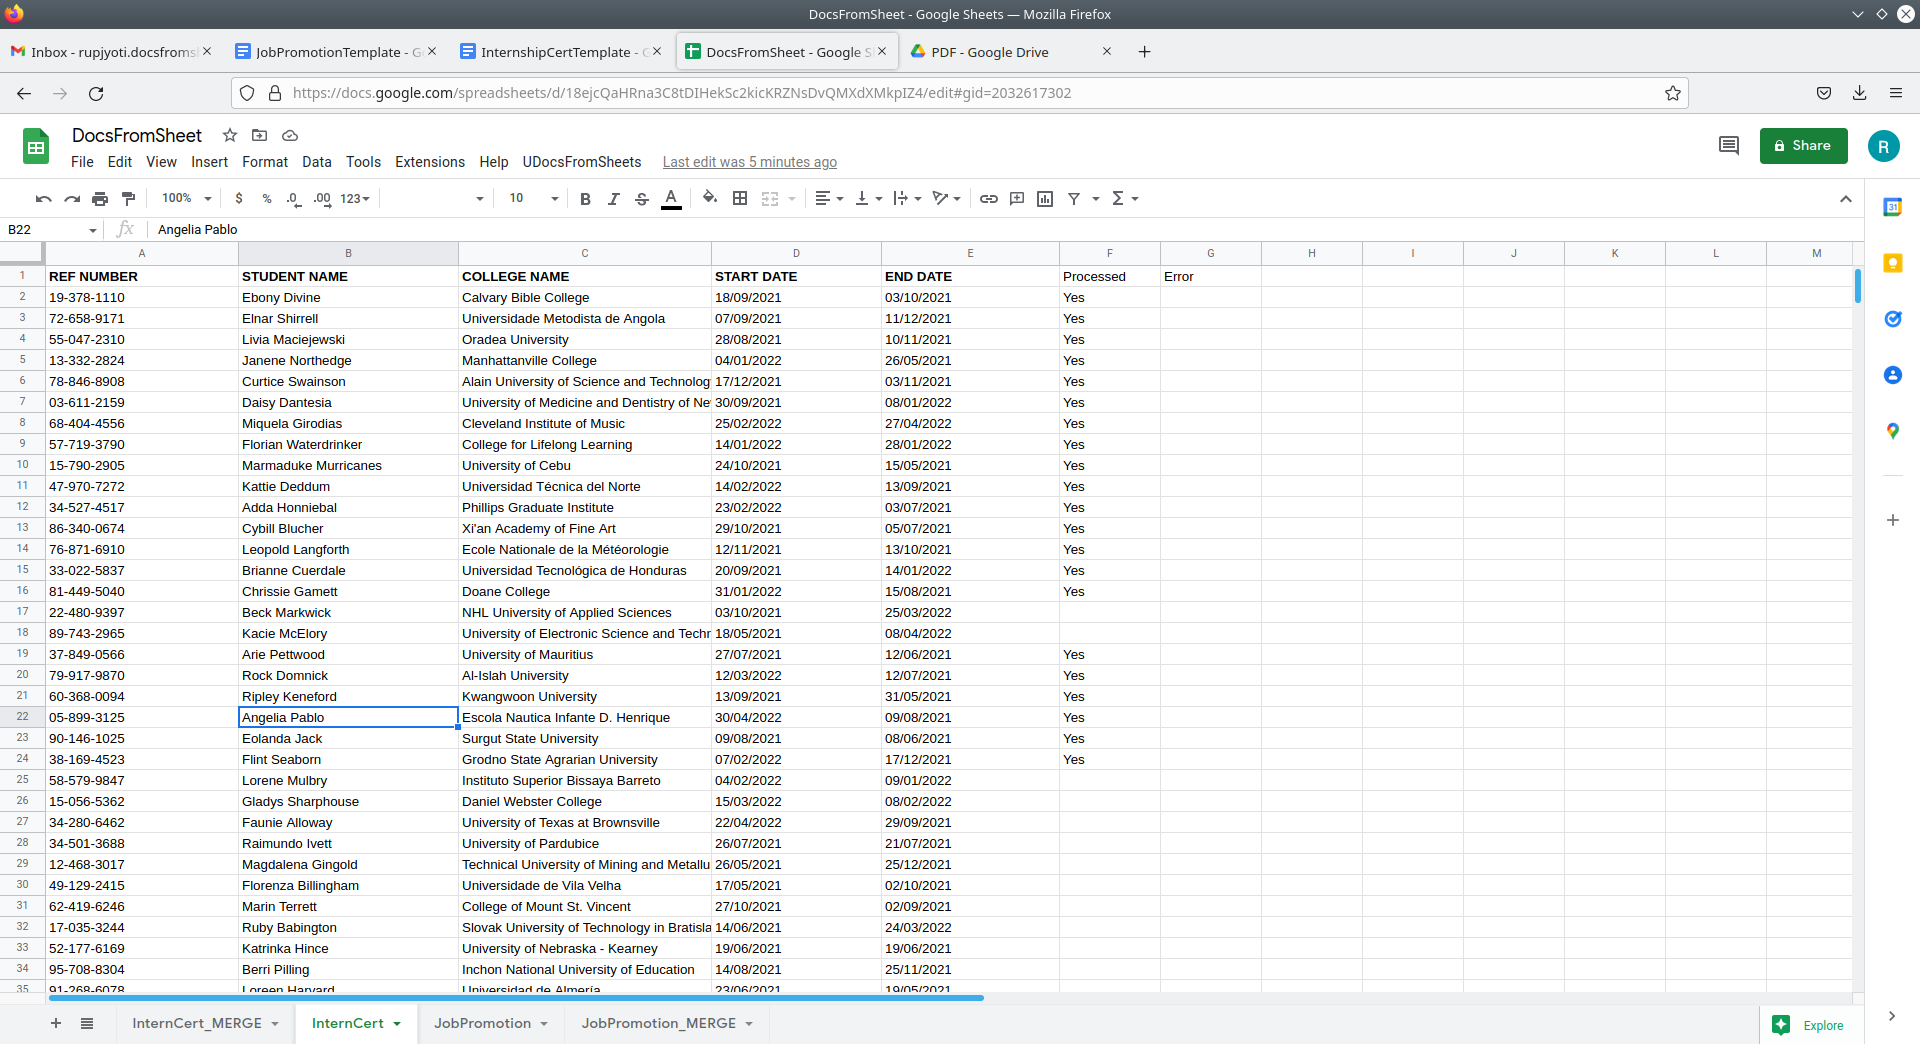Insert a link with the link icon
Image resolution: width=1920 pixels, height=1044 pixels.
[x=989, y=199]
